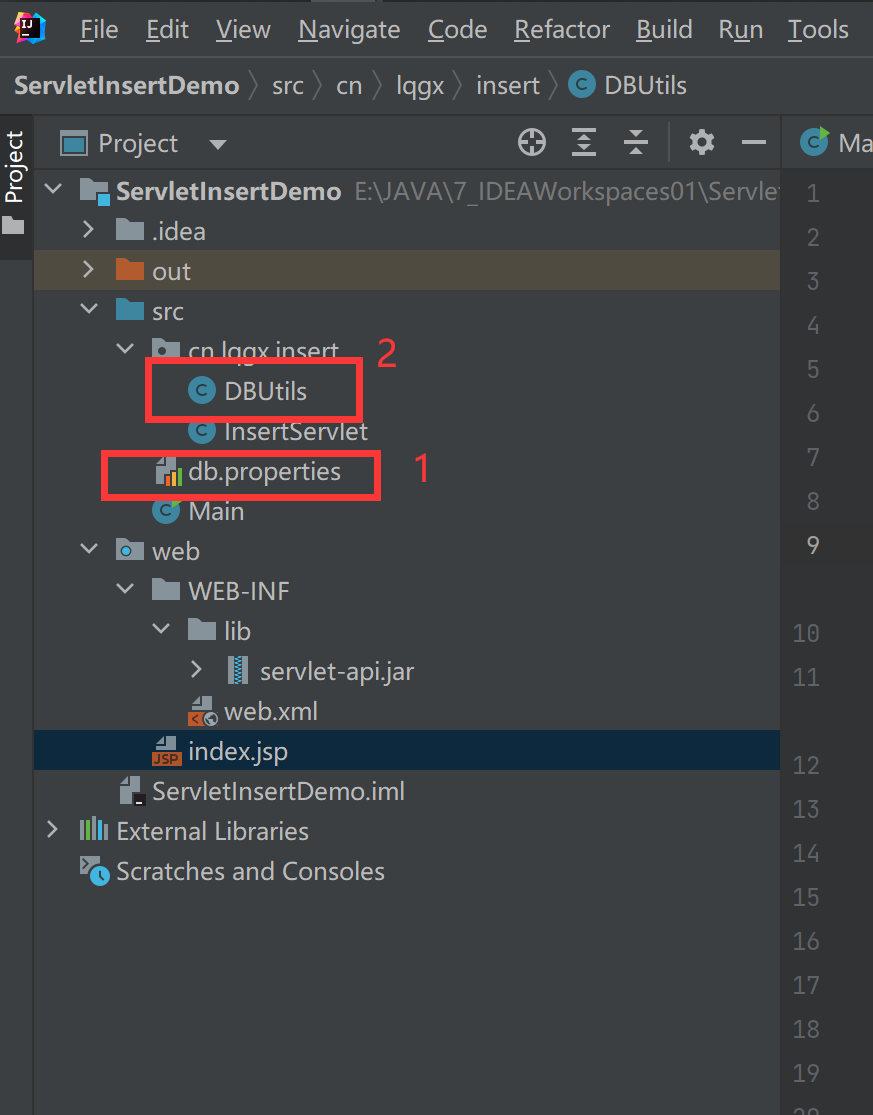Image resolution: width=873 pixels, height=1115 pixels.
Task: Select the ServletInsertDemo.iml file icon
Action: click(x=132, y=791)
